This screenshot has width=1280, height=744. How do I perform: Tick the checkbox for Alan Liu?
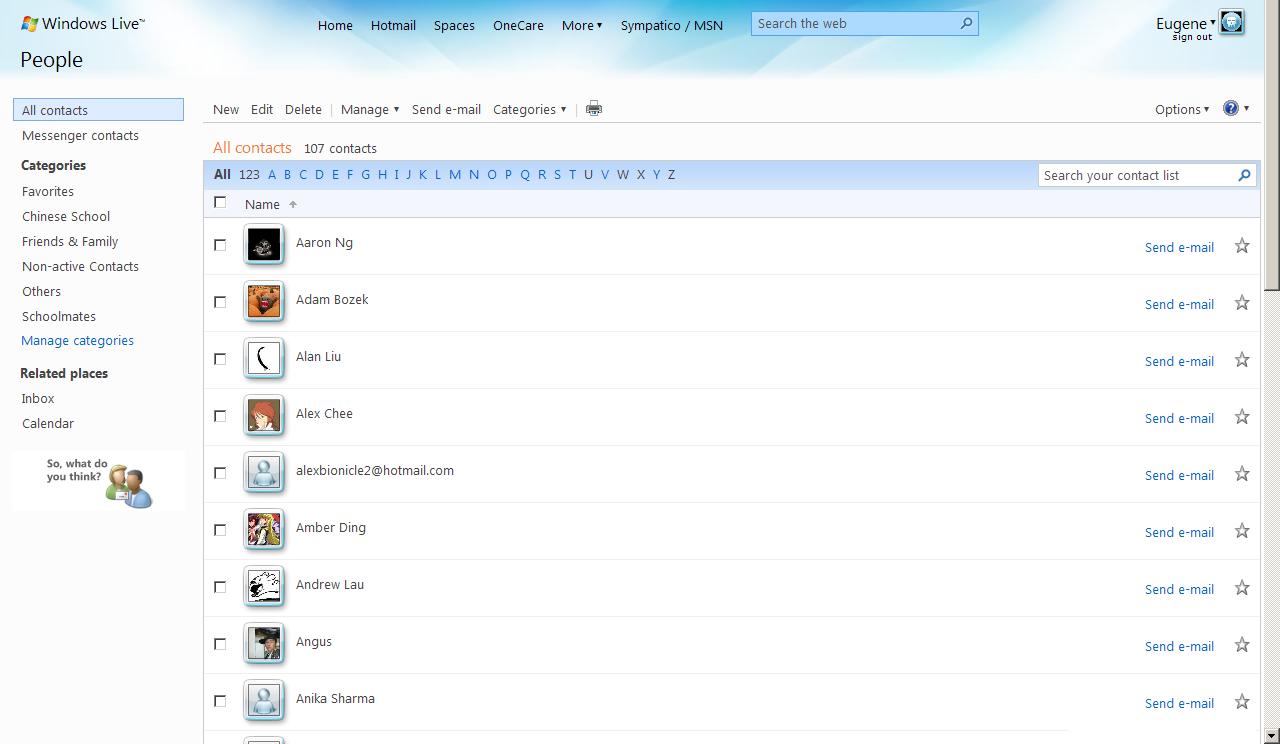[220, 359]
